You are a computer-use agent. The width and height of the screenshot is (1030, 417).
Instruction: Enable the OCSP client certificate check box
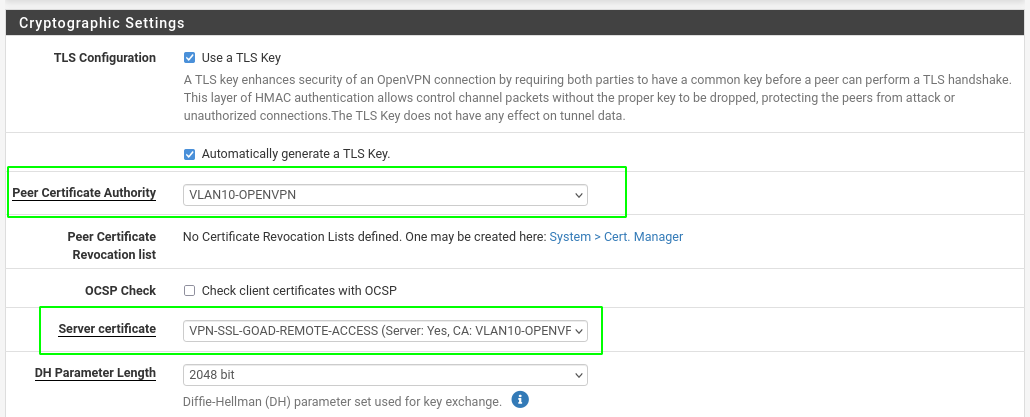[x=189, y=290]
